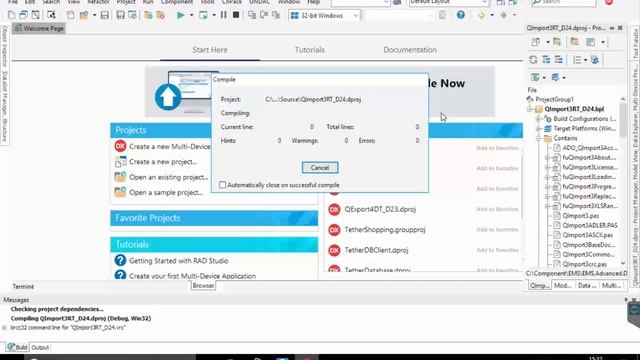This screenshot has height=360, width=640.
Task: Click the Remove file from project icon
Action: [160, 16]
